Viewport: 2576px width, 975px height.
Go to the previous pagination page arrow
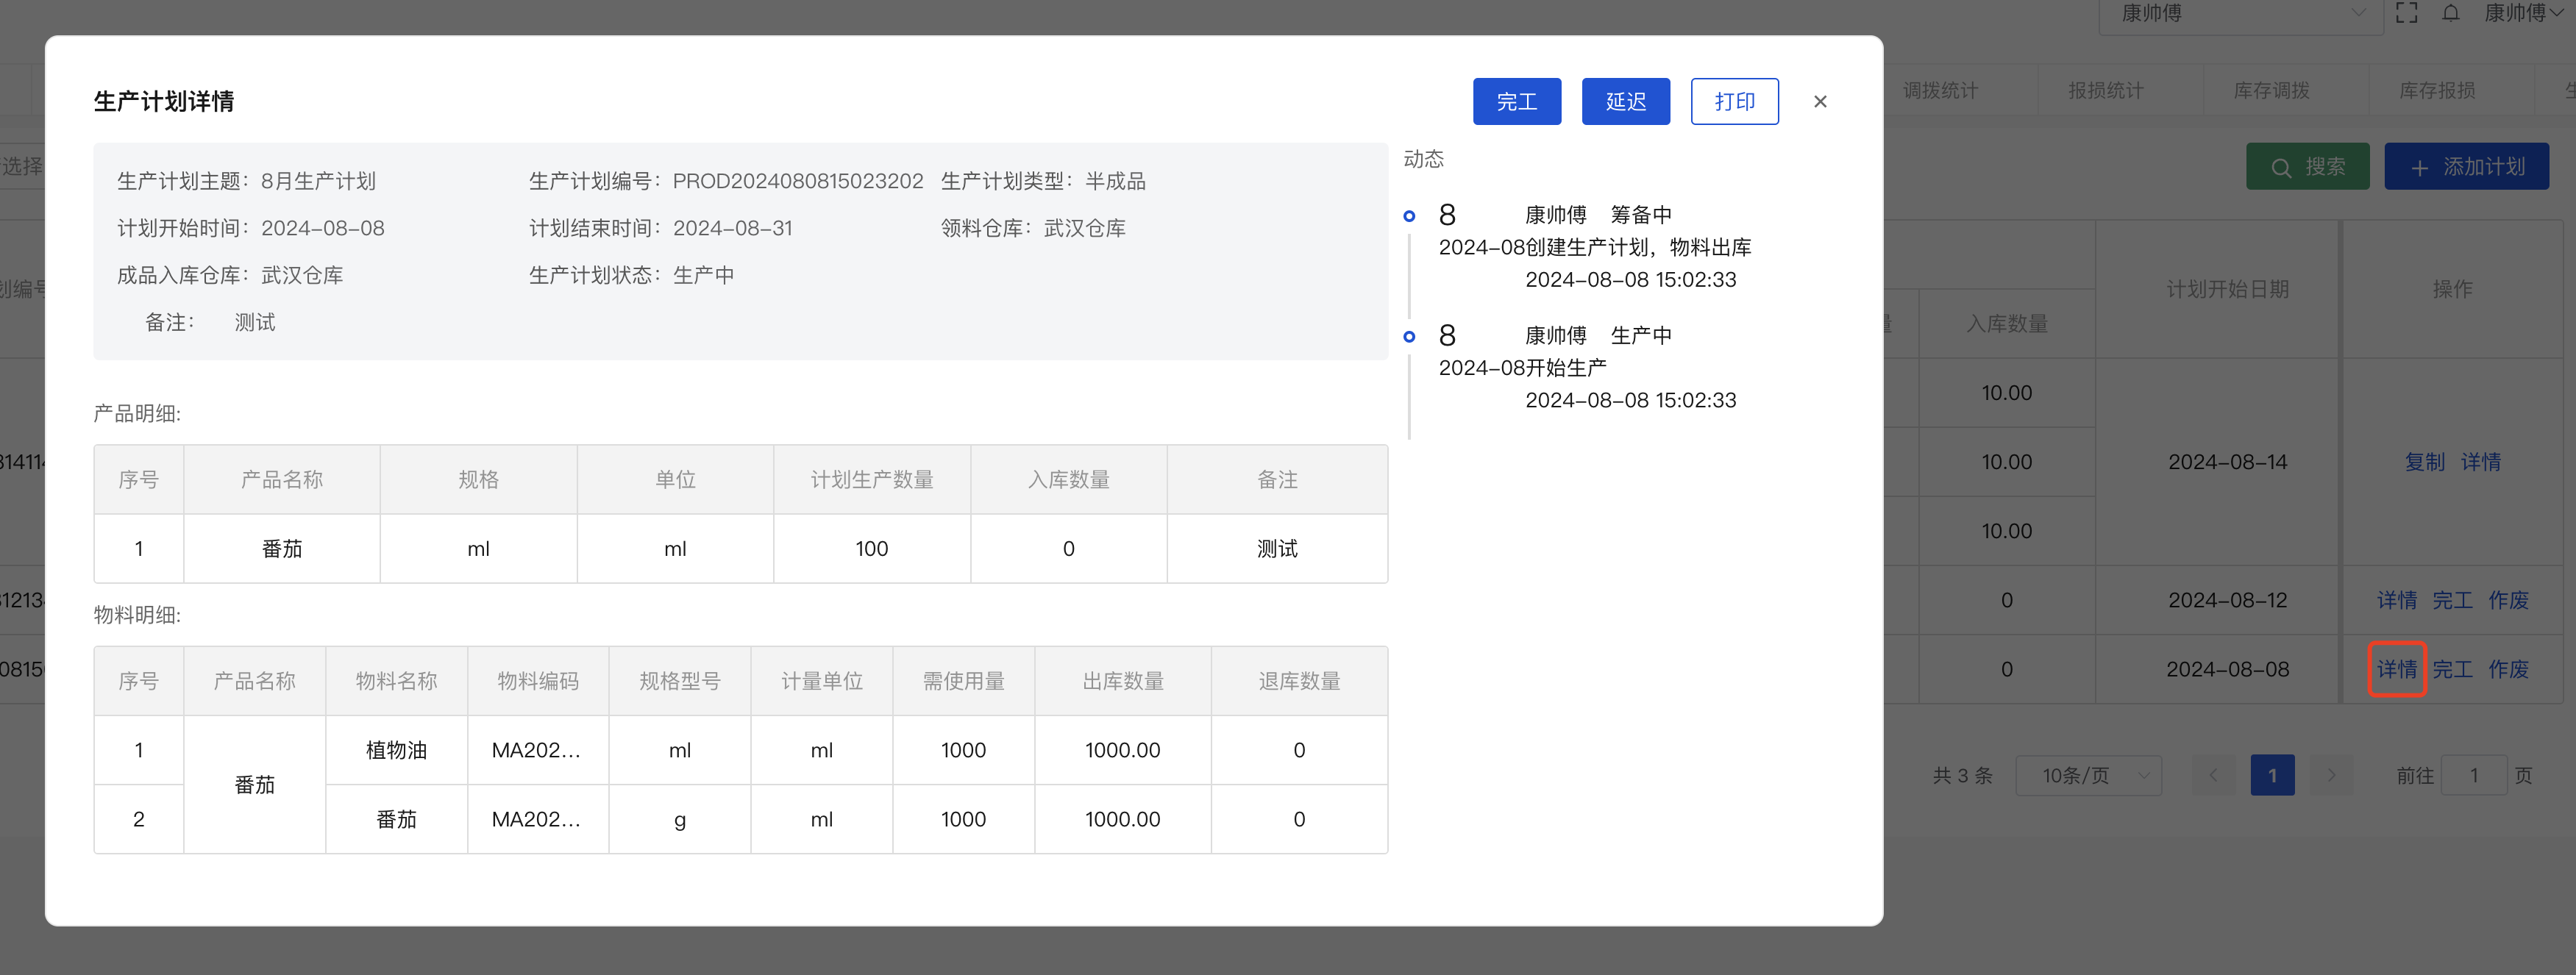pos(2213,775)
